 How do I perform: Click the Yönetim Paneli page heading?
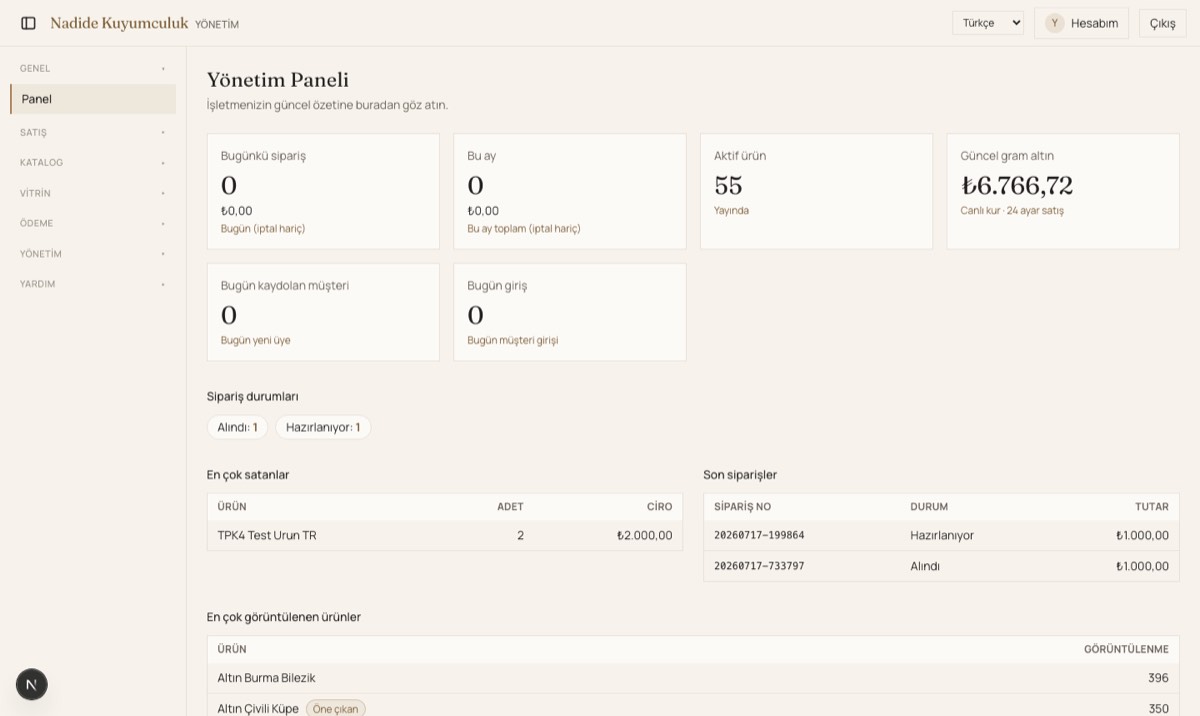click(x=278, y=80)
